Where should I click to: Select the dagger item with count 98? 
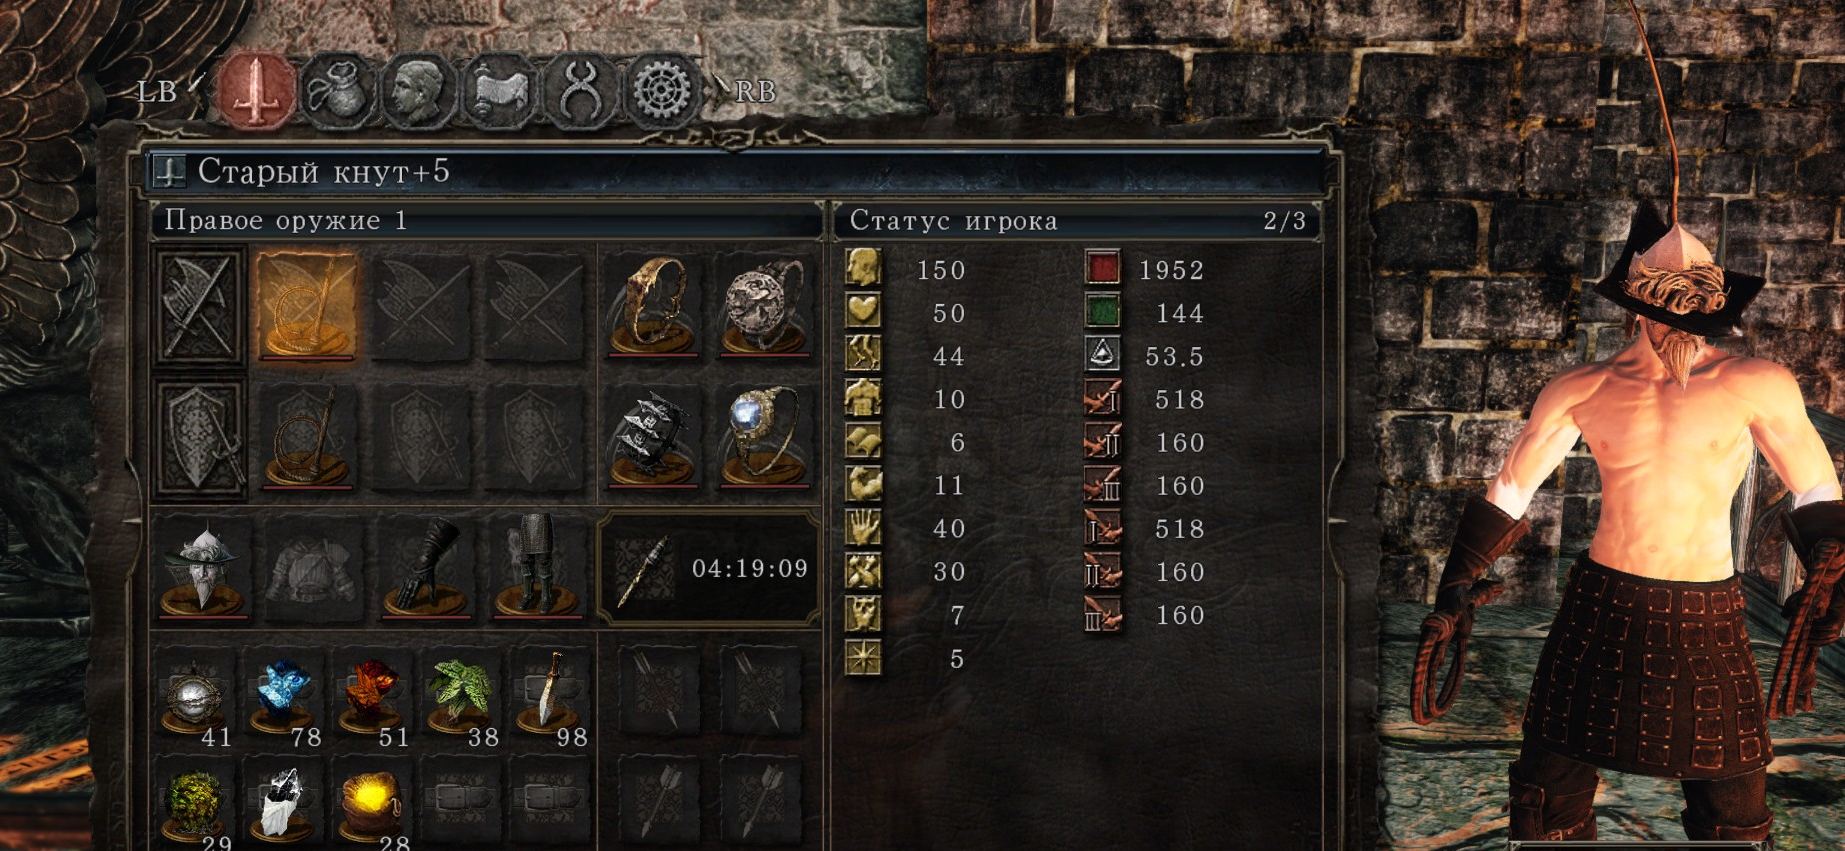[548, 698]
